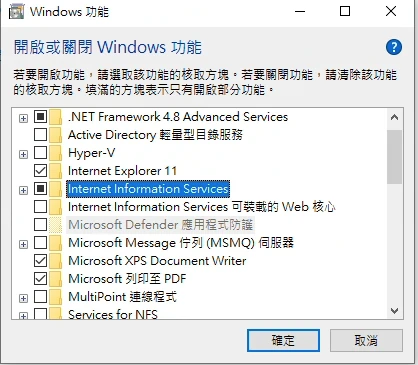Check Active Directory 輕量型目錄服務 checkbox
This screenshot has height=365, width=418.
(40, 135)
